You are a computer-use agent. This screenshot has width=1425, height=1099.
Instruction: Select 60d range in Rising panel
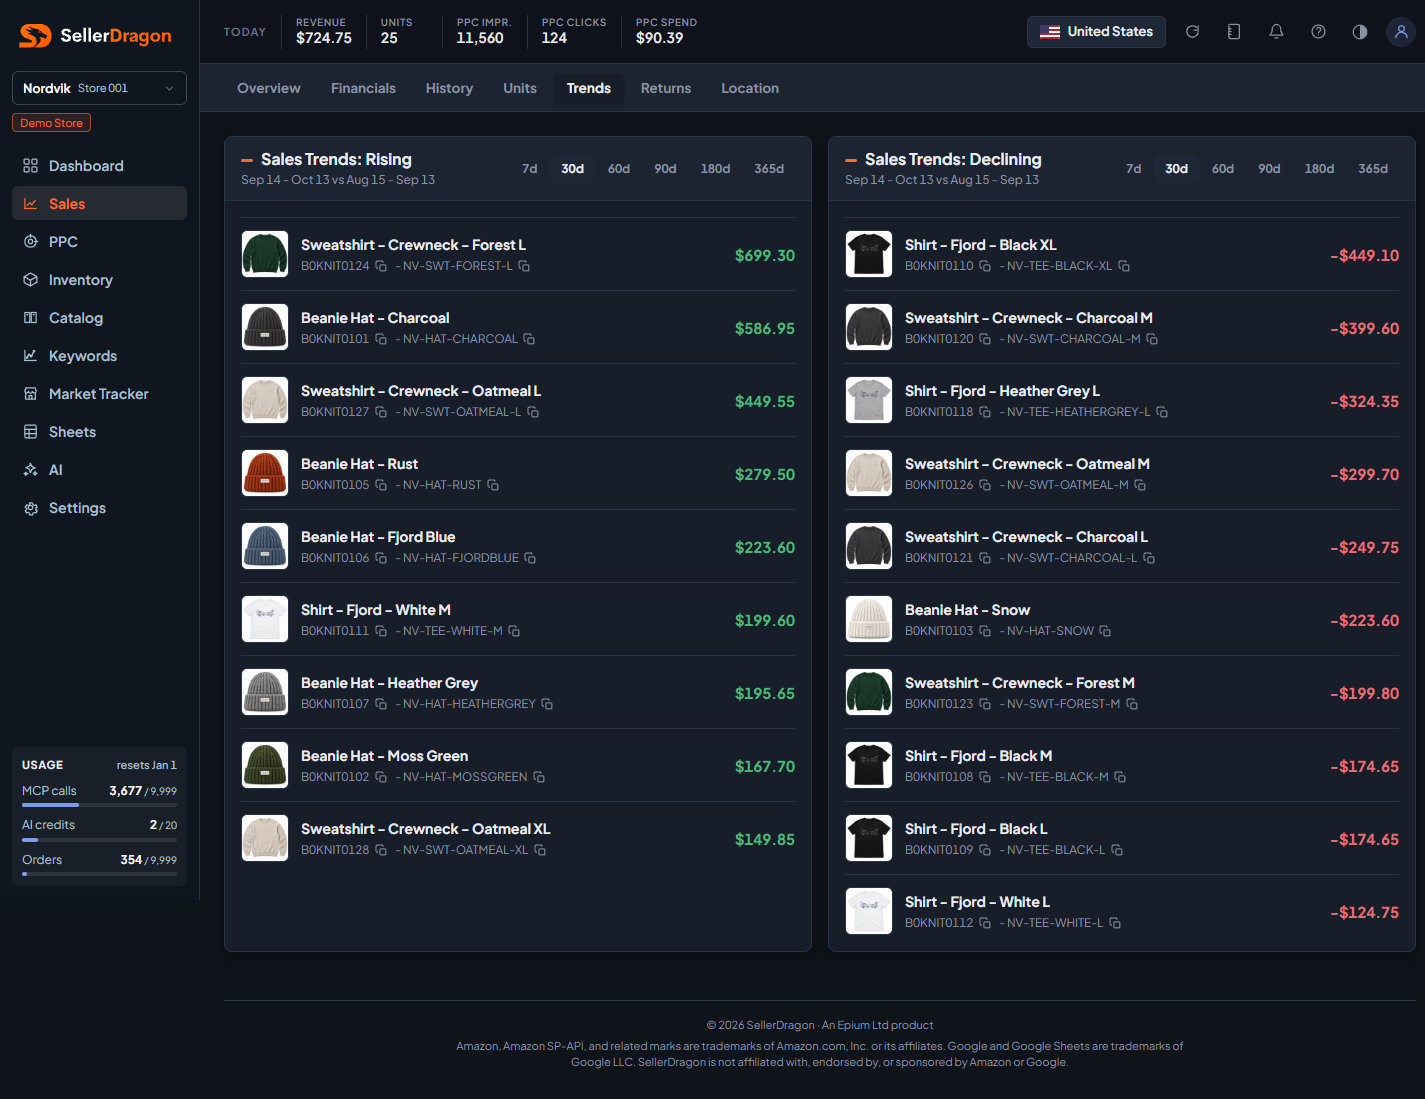click(x=619, y=169)
